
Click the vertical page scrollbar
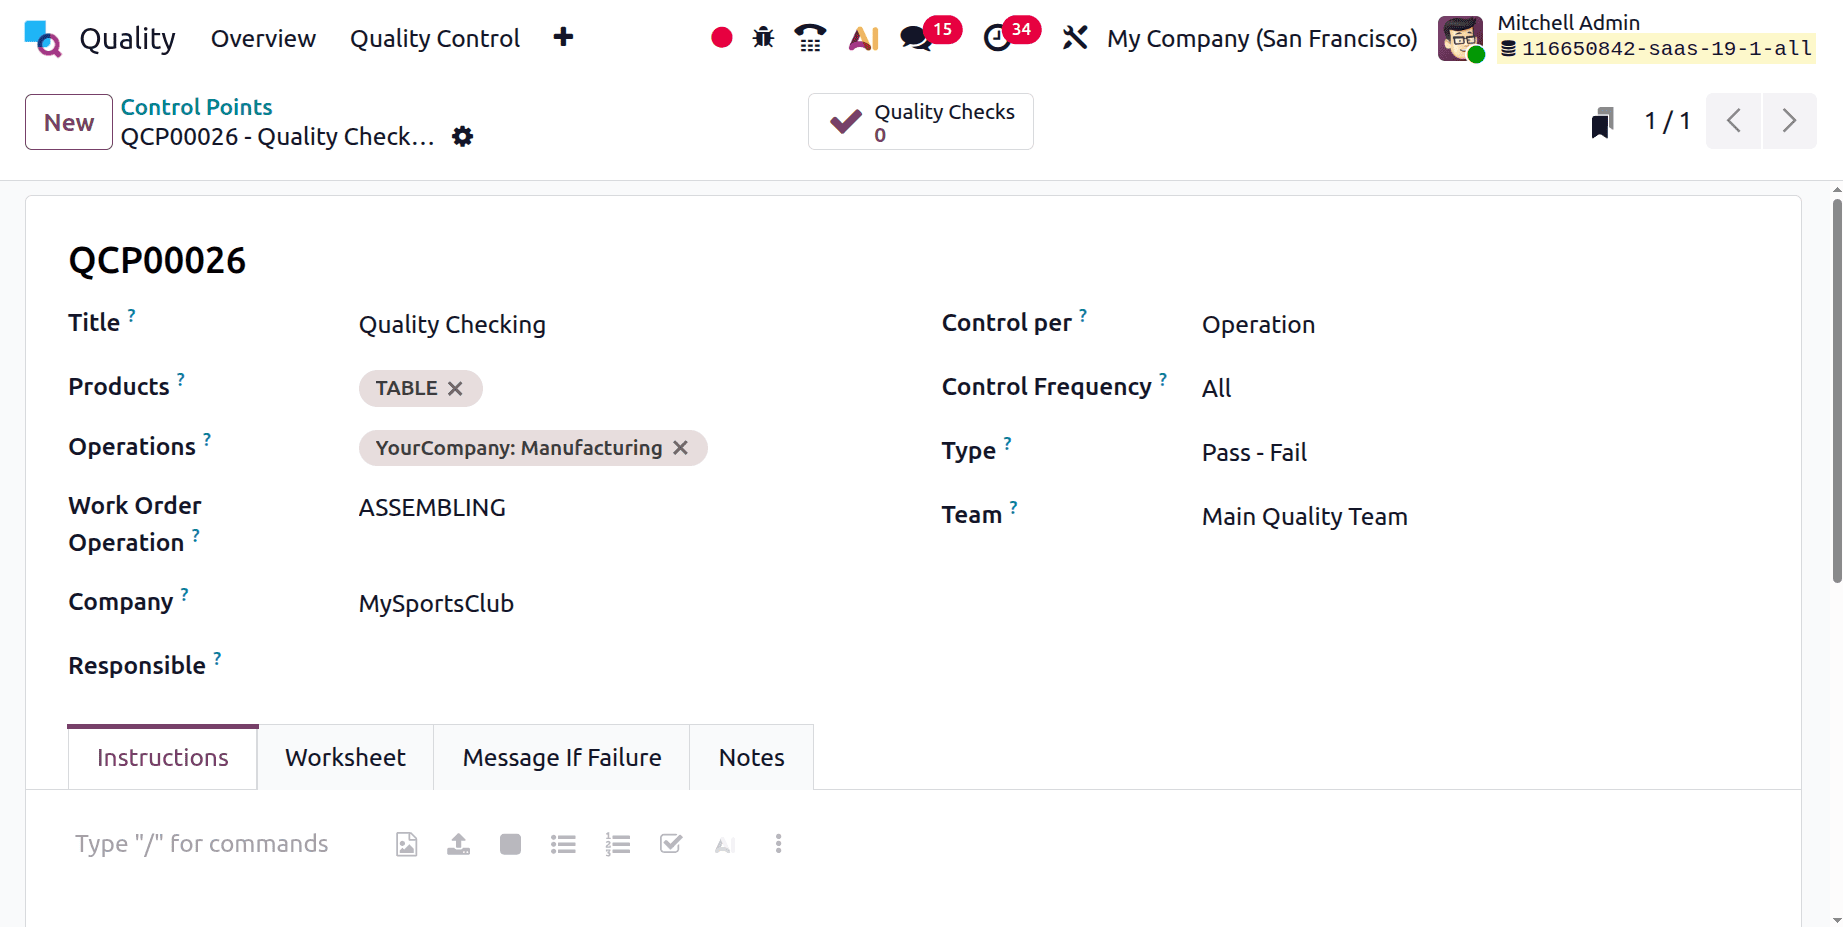coord(1837,390)
